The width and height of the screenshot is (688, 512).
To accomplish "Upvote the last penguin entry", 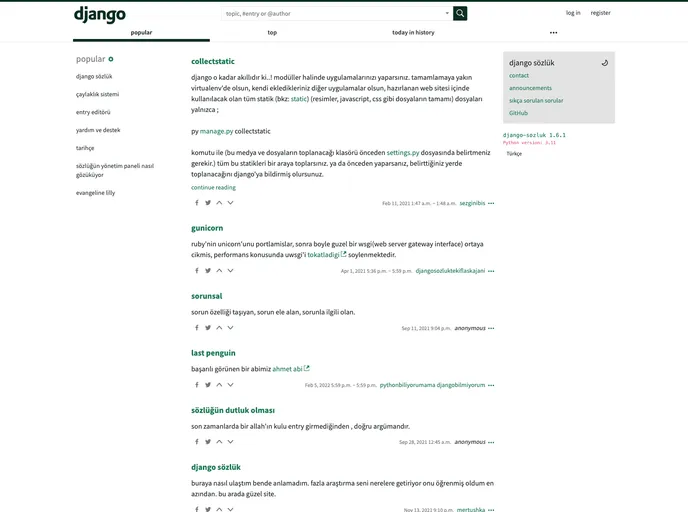I will [x=219, y=385].
